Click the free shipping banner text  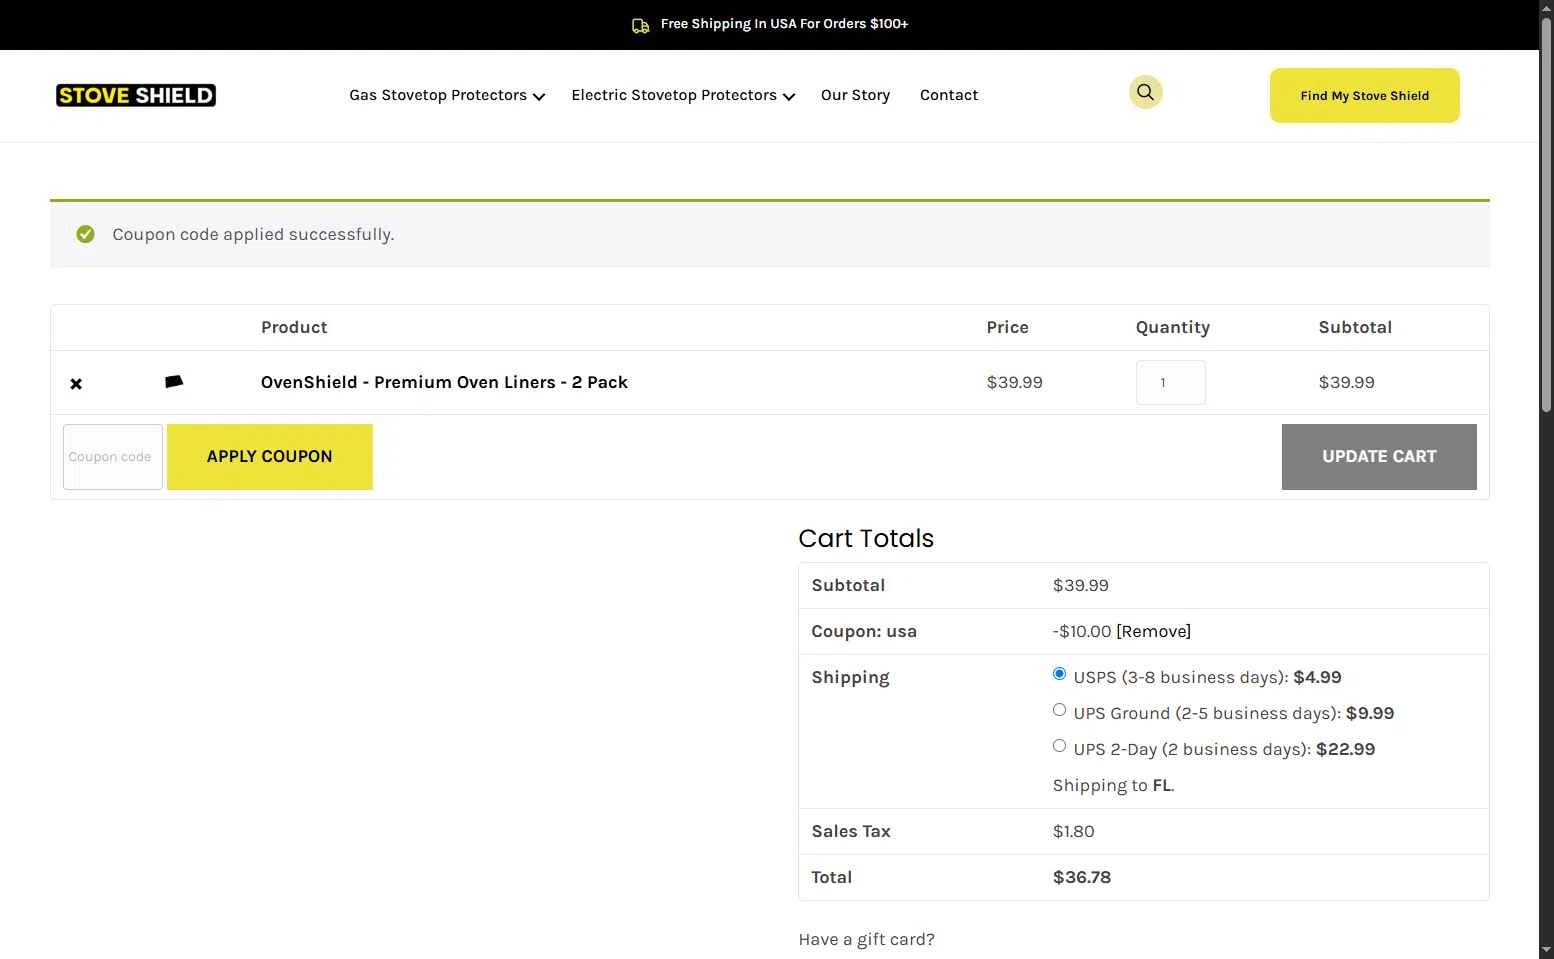[784, 24]
